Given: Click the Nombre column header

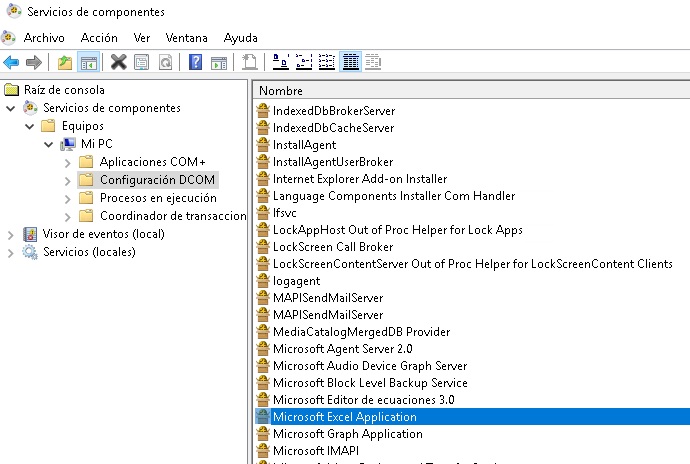Looking at the screenshot, I should [281, 91].
